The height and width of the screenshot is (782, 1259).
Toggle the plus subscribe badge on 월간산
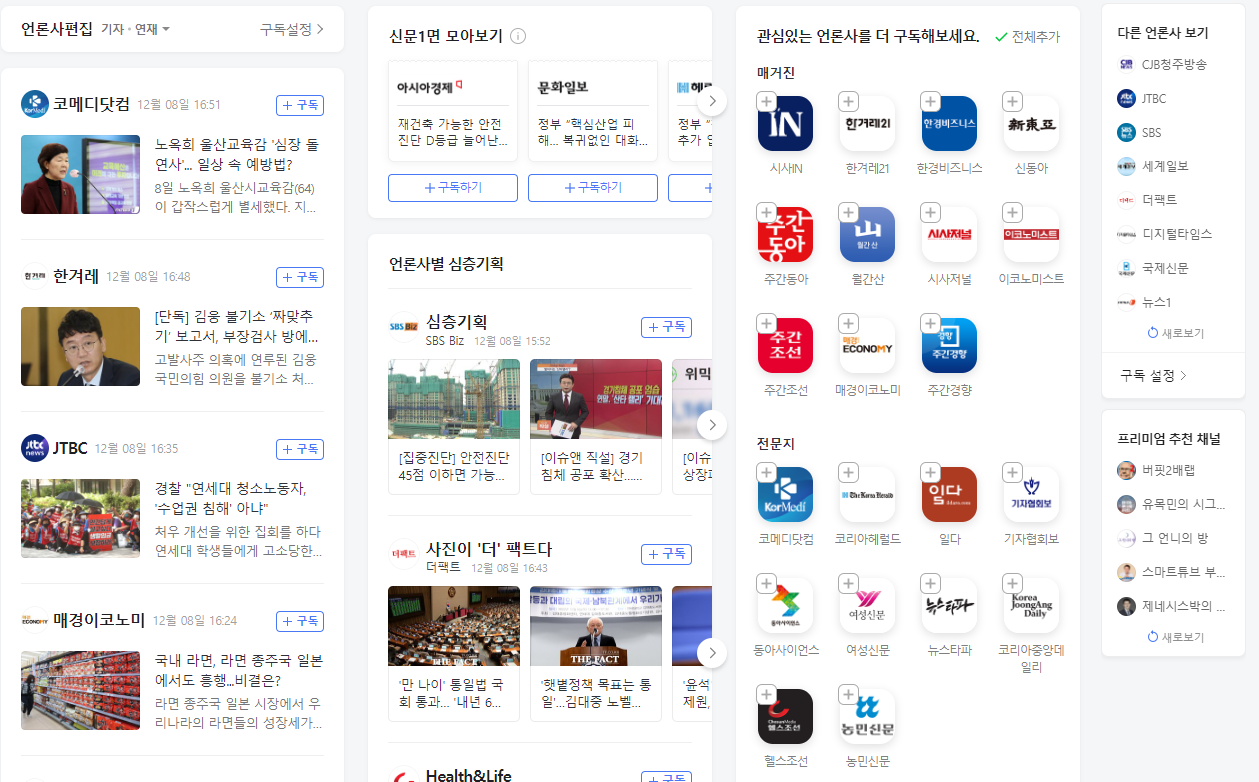848,212
